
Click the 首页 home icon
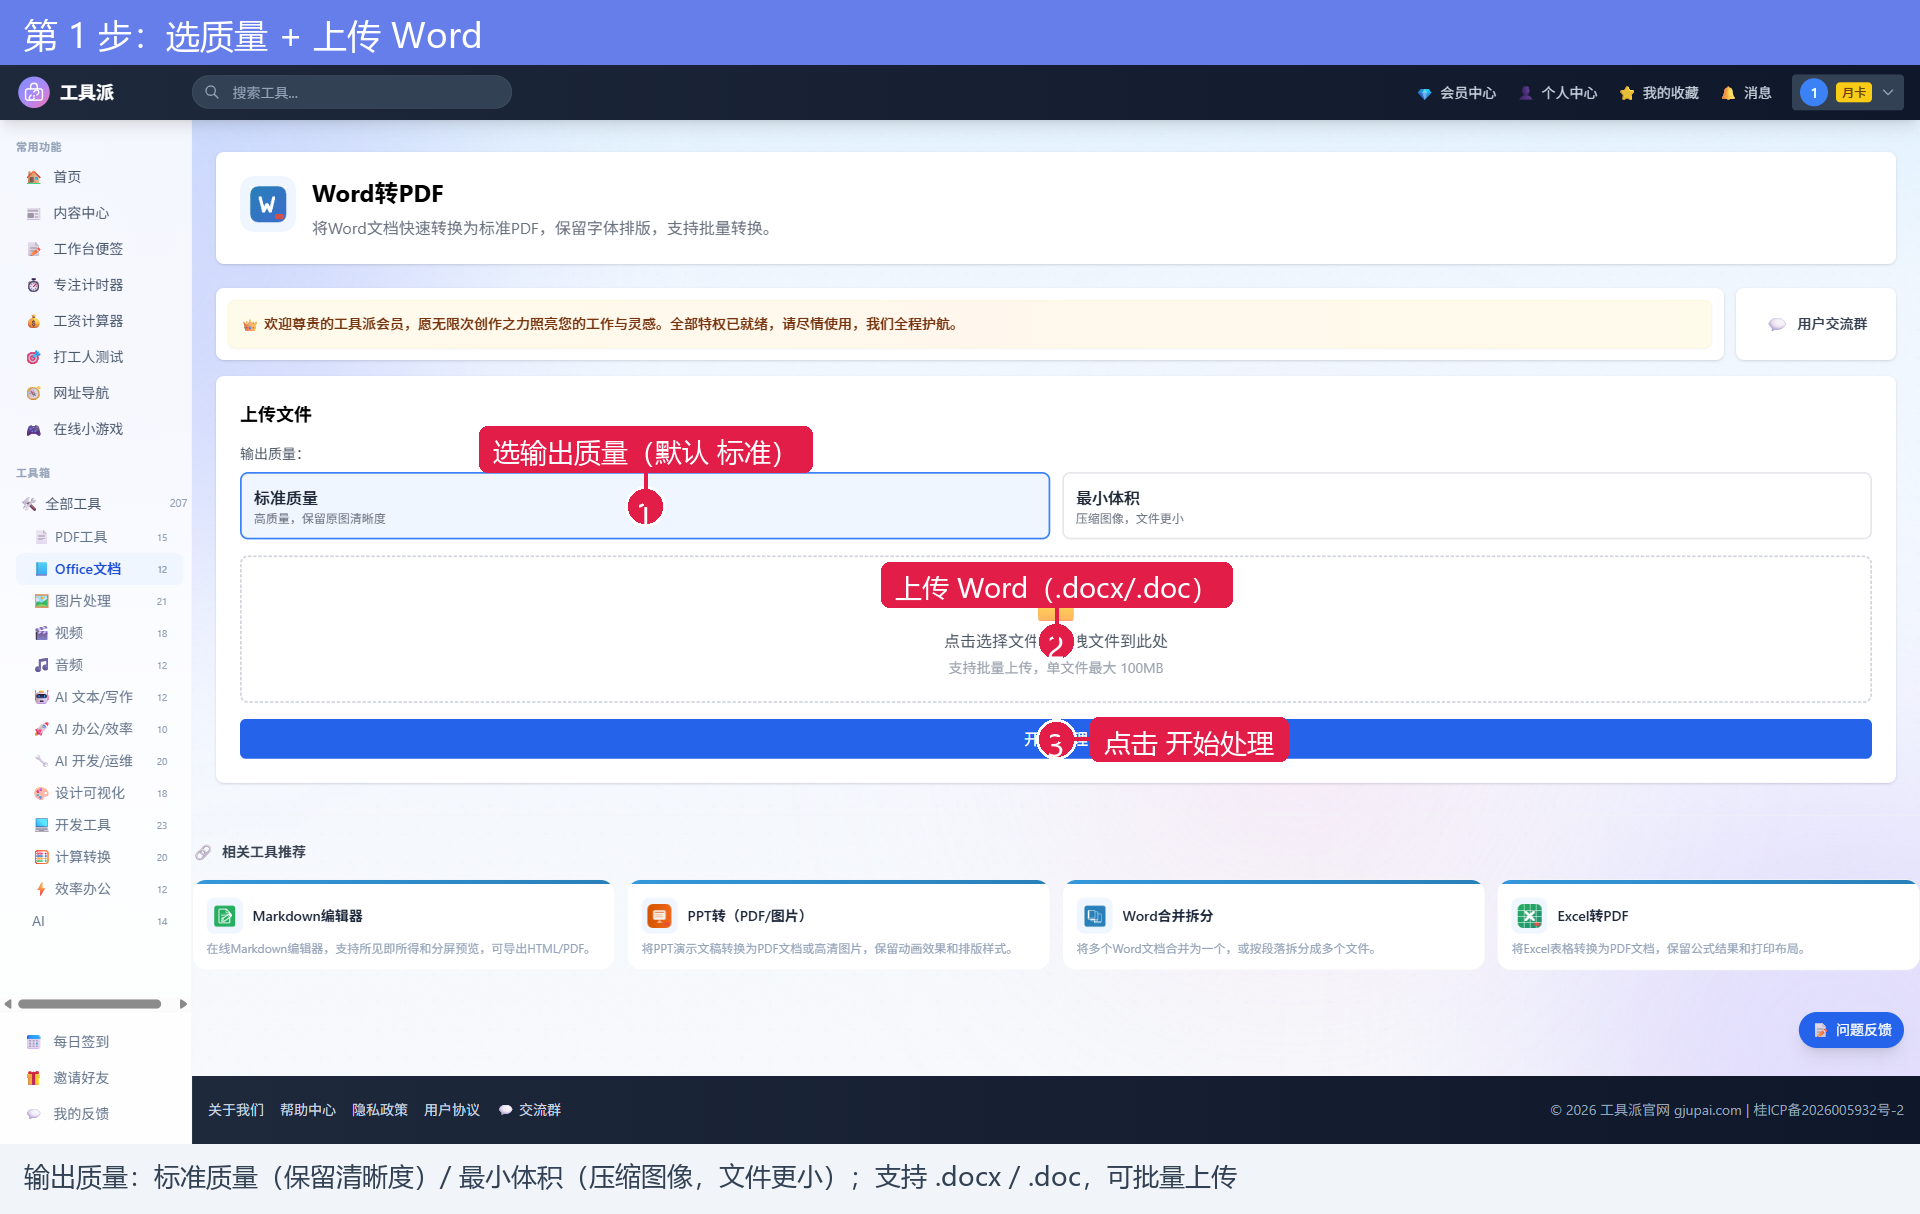34,177
